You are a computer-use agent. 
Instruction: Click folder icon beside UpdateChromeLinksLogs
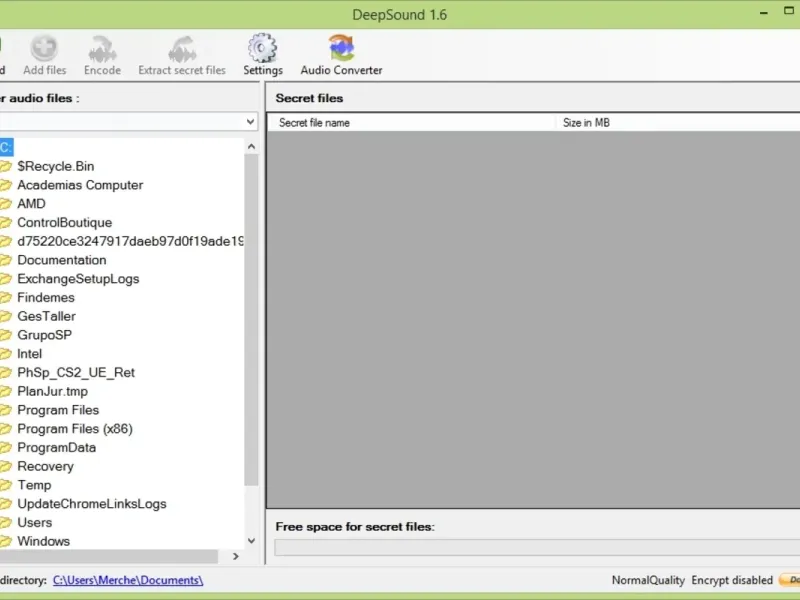pyautogui.click(x=6, y=504)
